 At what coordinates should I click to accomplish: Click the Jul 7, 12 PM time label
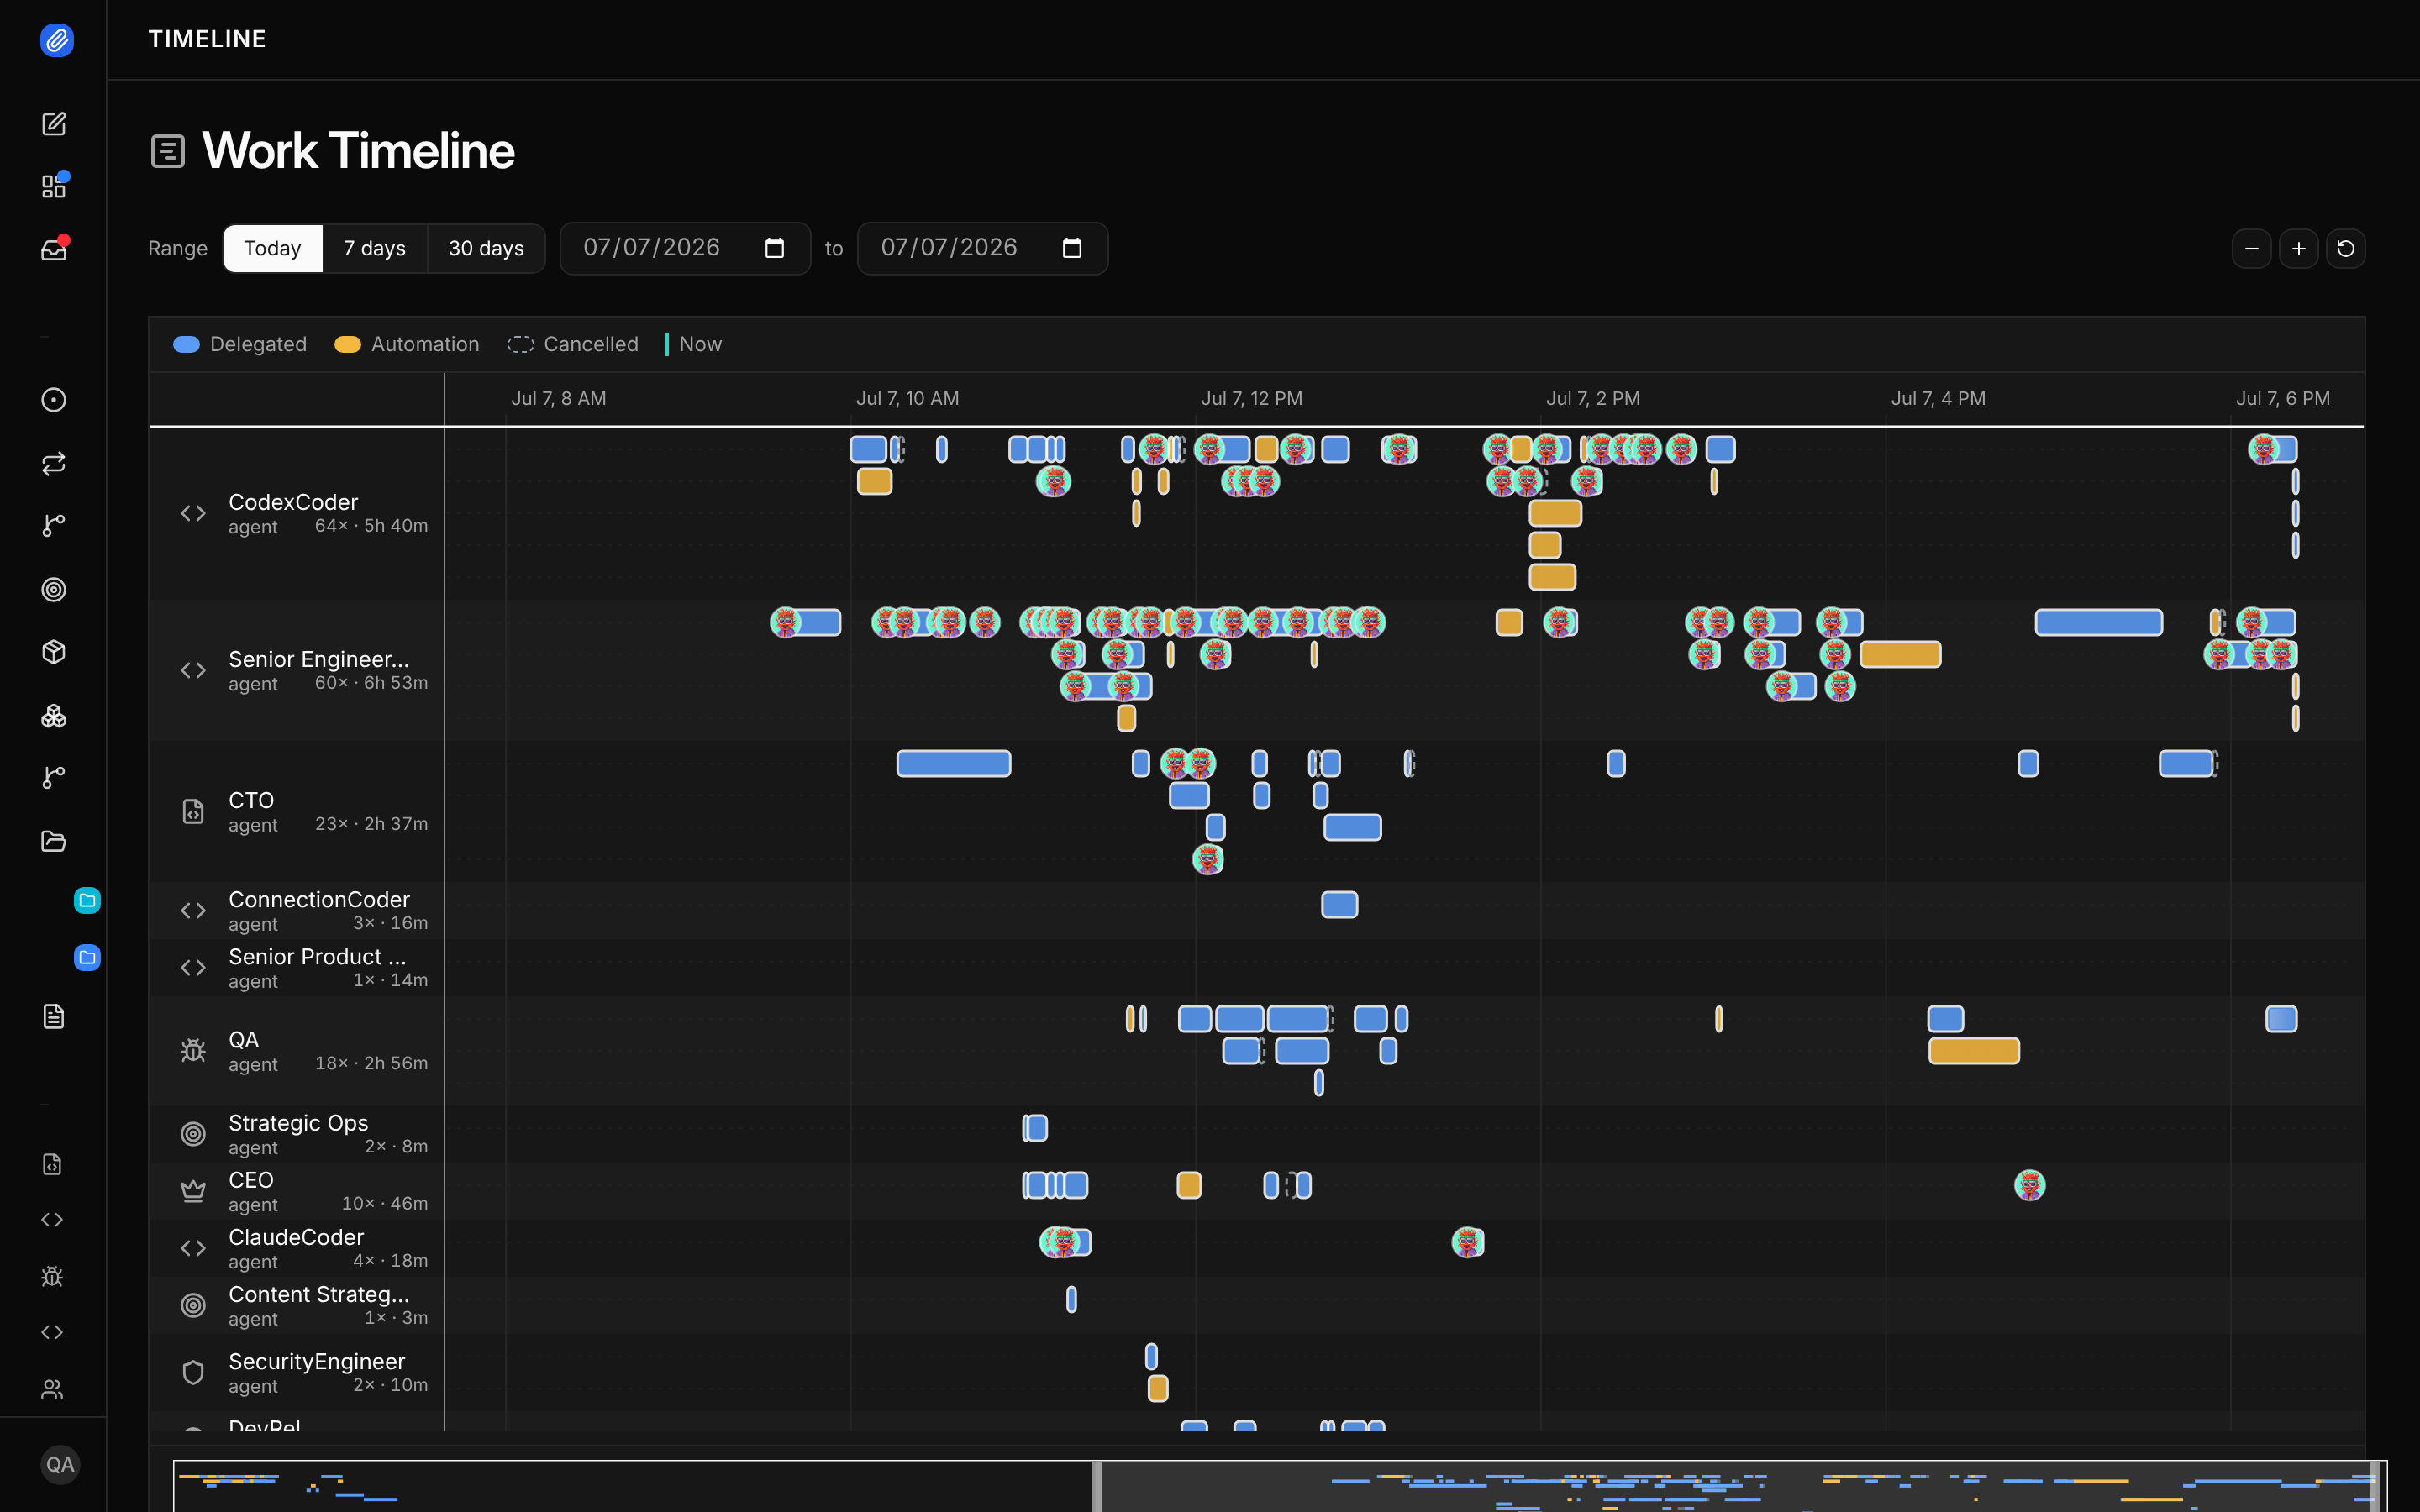tap(1251, 398)
